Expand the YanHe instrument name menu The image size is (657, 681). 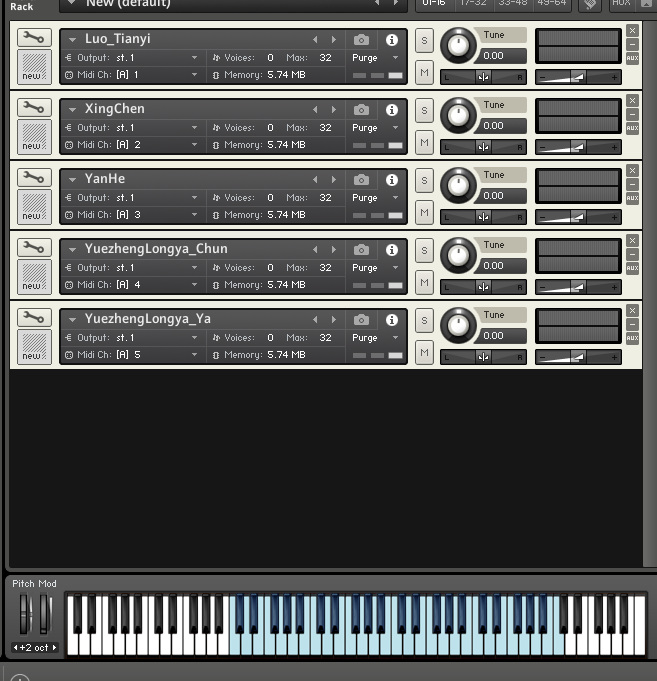click(73, 179)
